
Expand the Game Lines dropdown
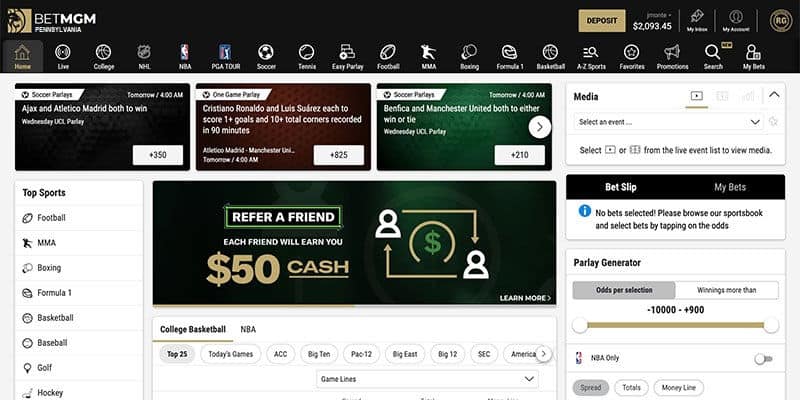(427, 379)
